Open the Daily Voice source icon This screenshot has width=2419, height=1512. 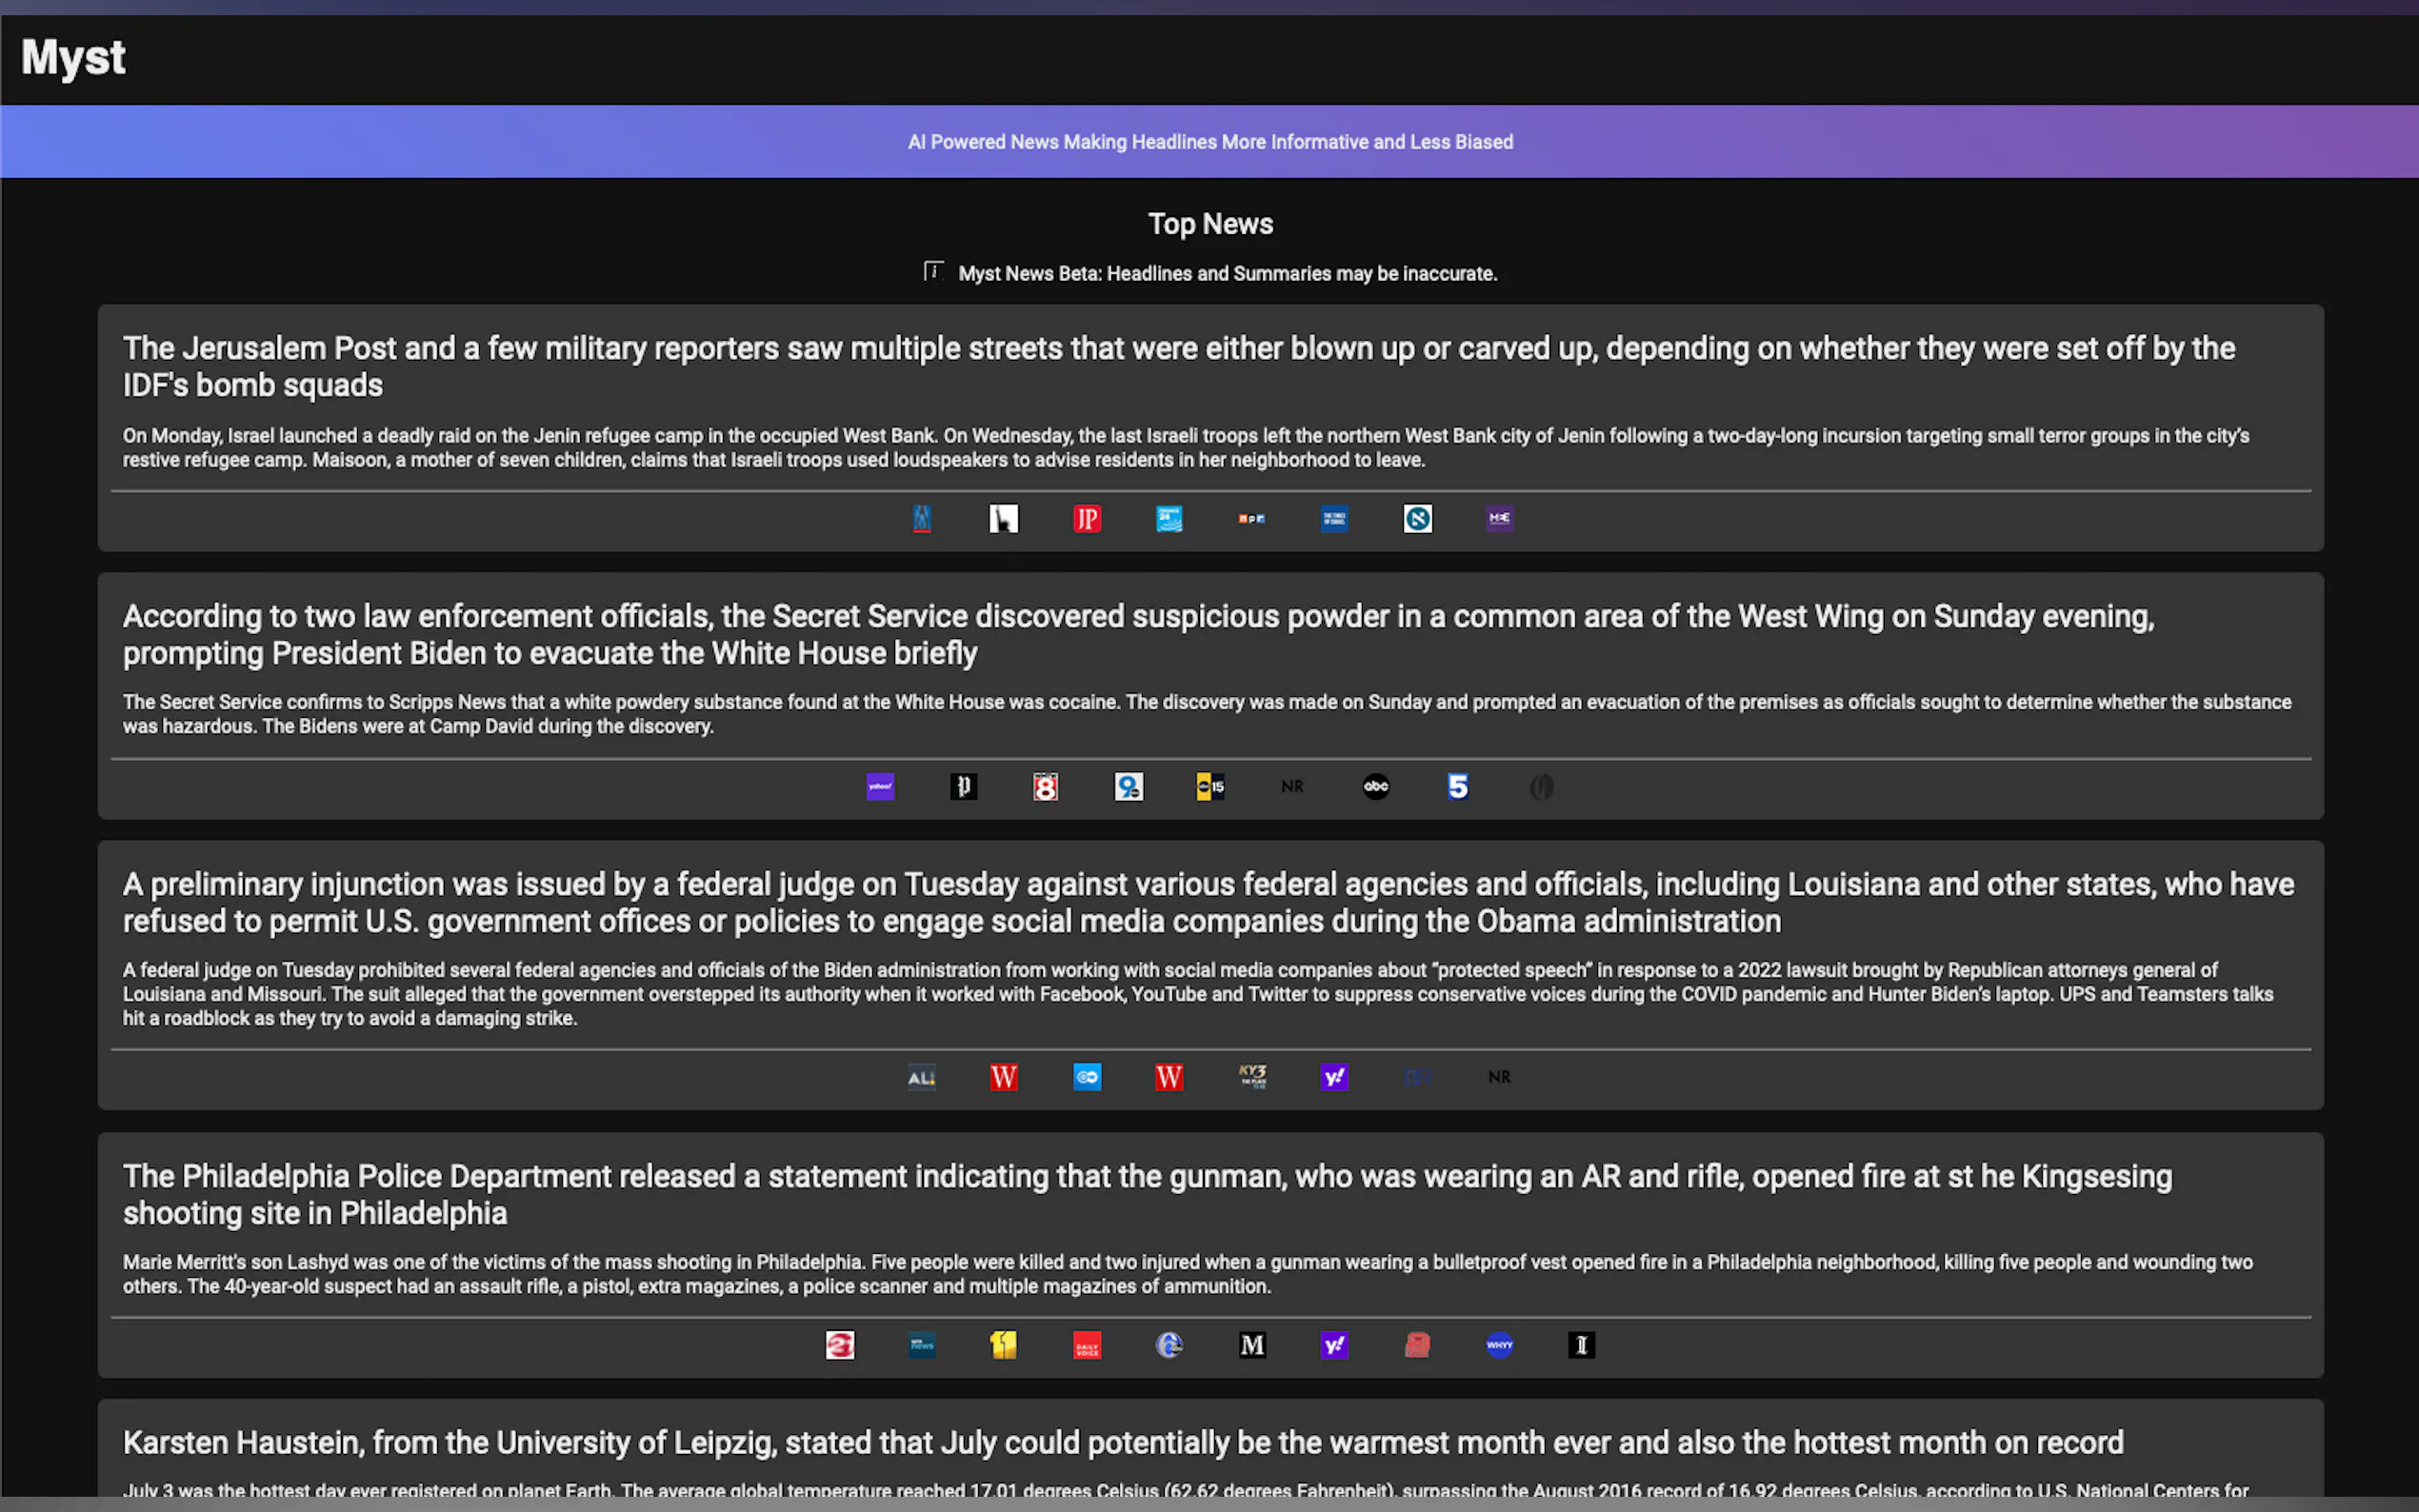tap(1087, 1345)
